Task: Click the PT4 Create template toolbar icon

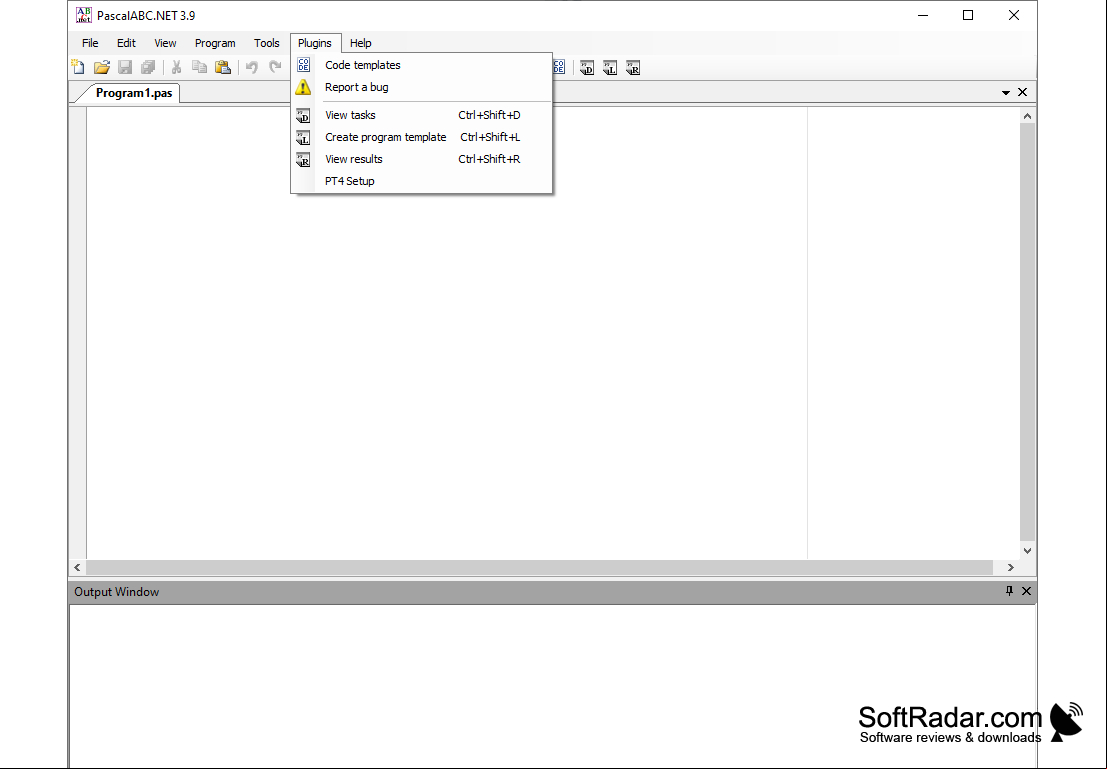Action: (610, 68)
